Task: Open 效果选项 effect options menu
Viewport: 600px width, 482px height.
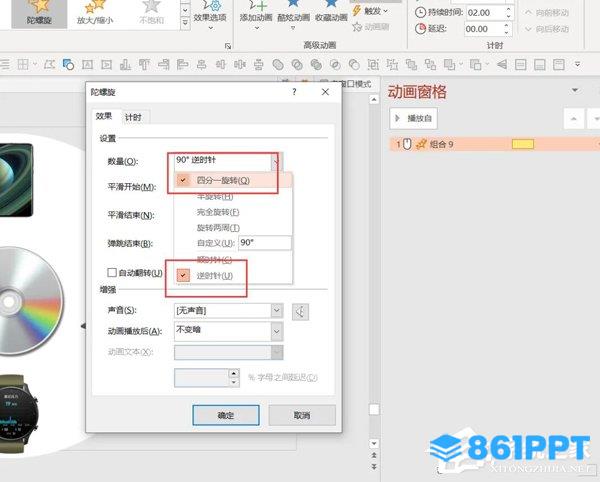Action: 210,15
